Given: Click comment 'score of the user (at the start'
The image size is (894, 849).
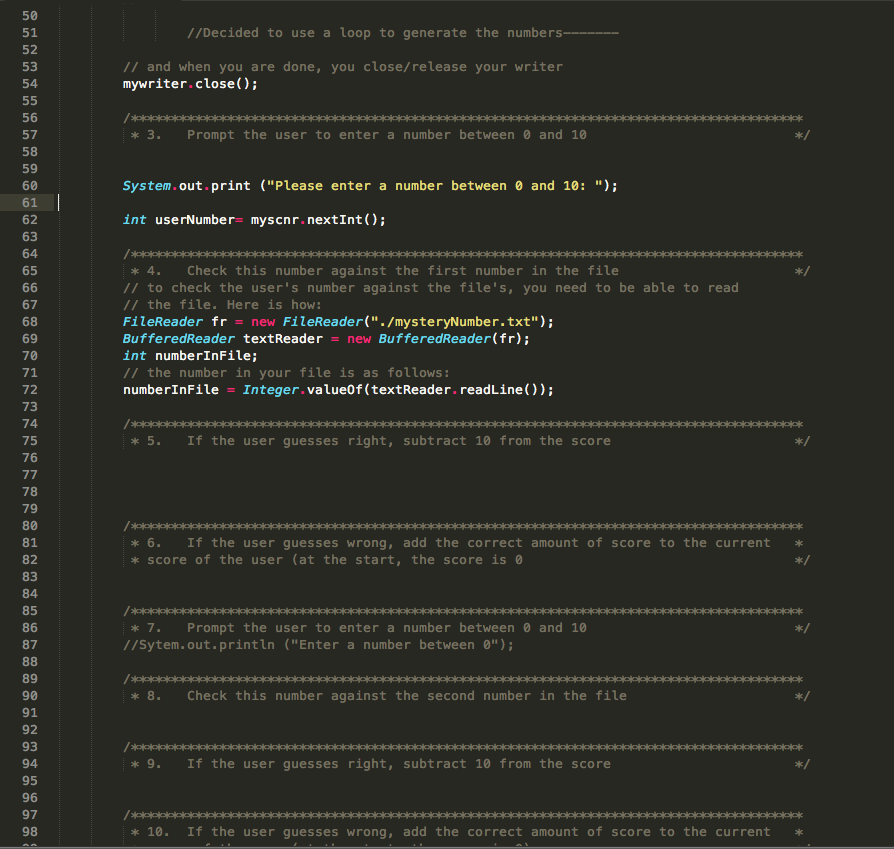Looking at the screenshot, I should pos(327,560).
